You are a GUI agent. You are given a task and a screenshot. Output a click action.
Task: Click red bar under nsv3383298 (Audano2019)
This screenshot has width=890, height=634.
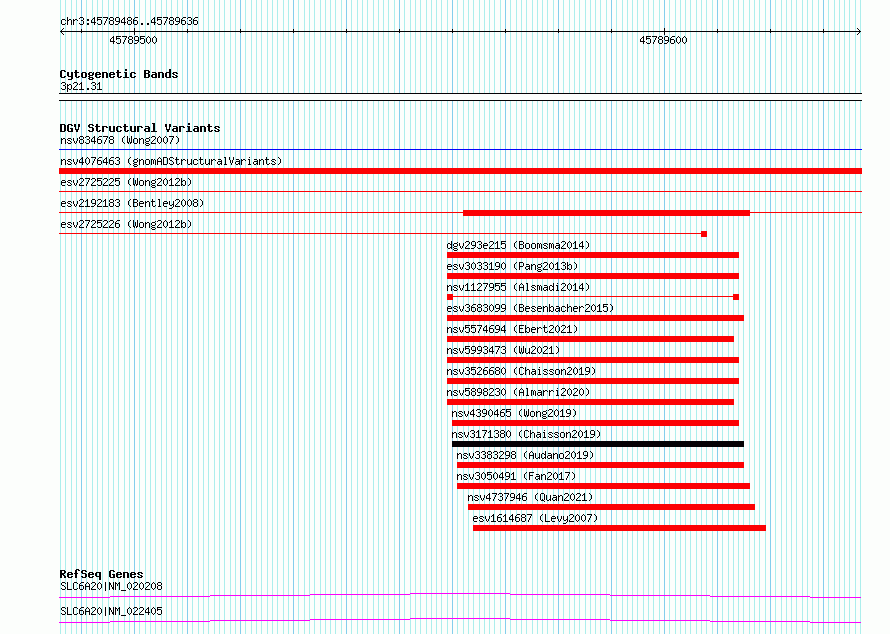601,465
